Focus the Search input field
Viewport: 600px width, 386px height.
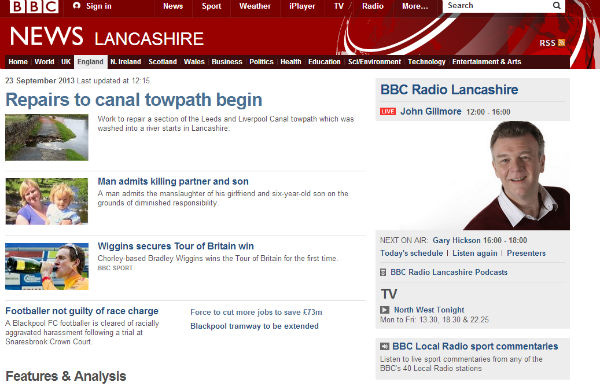(497, 6)
